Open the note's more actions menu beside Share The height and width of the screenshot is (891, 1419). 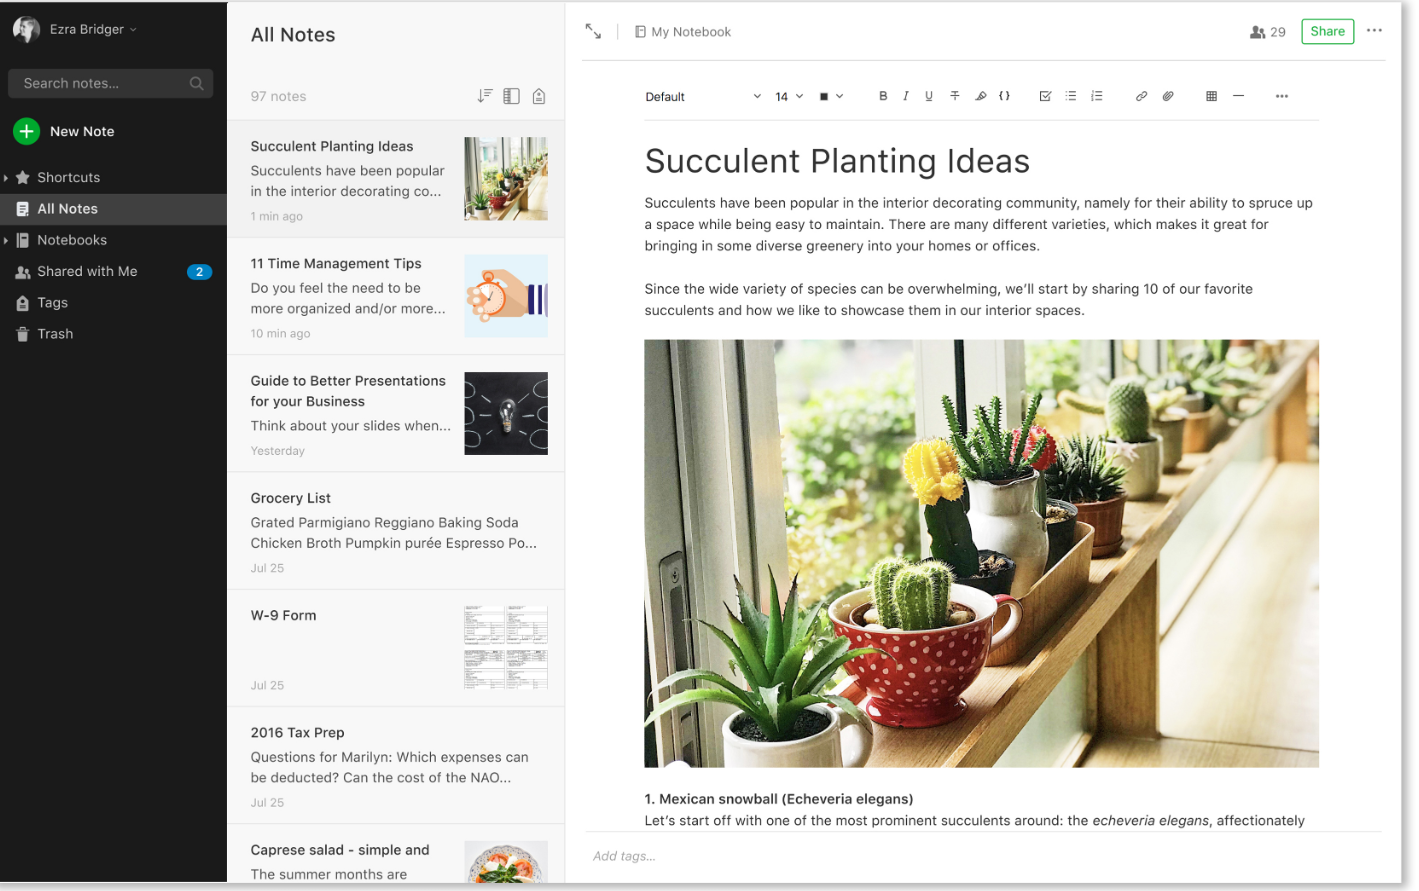[1374, 31]
